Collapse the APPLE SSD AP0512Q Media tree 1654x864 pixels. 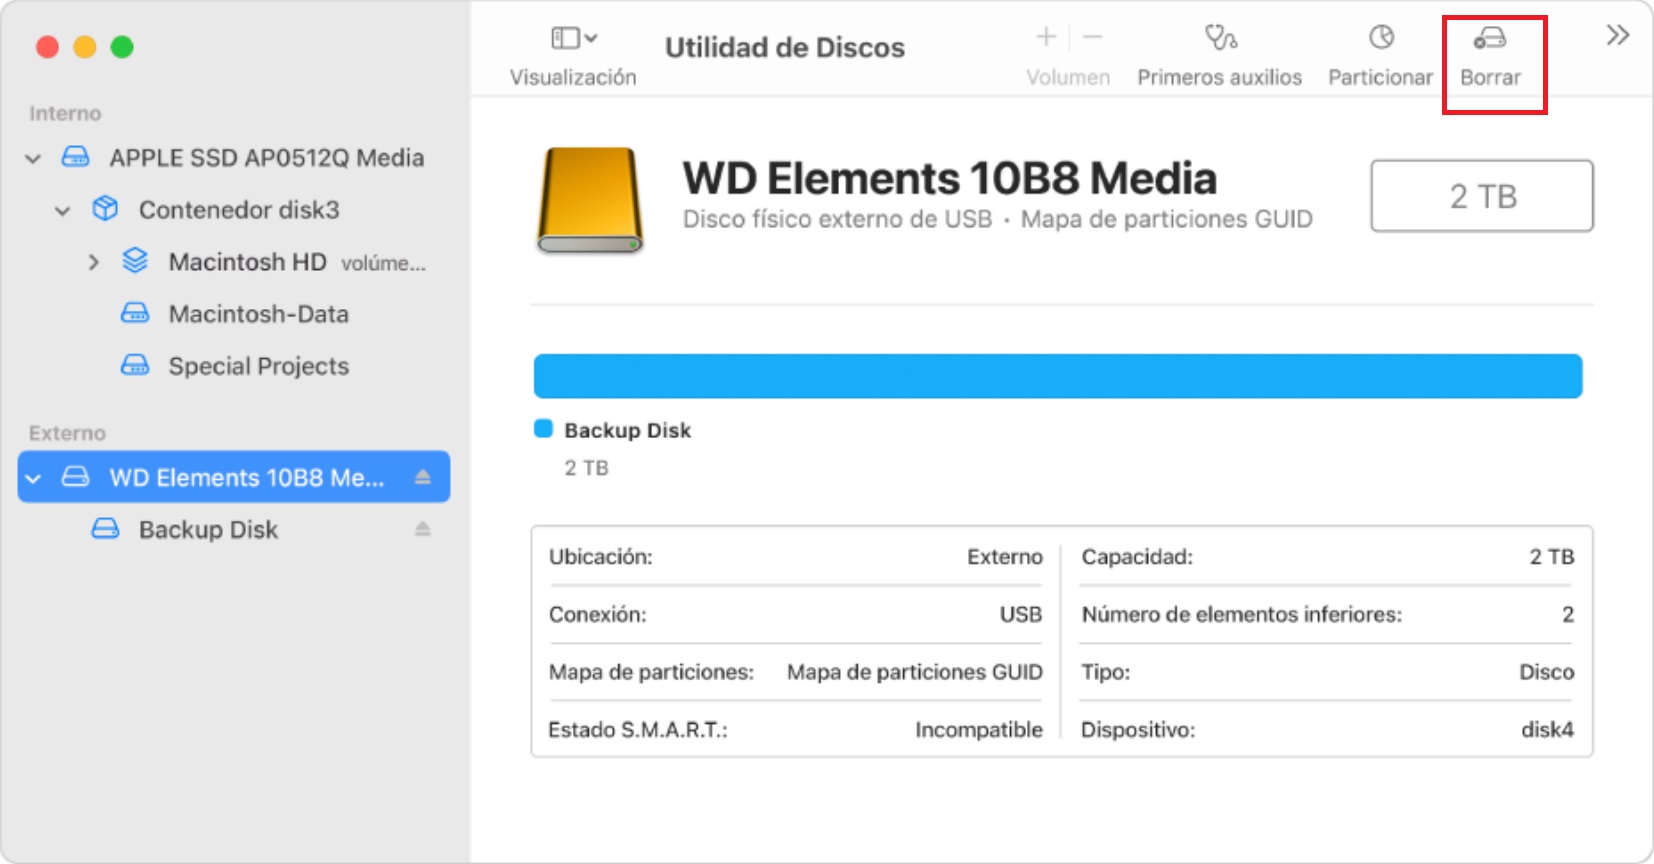(x=33, y=158)
